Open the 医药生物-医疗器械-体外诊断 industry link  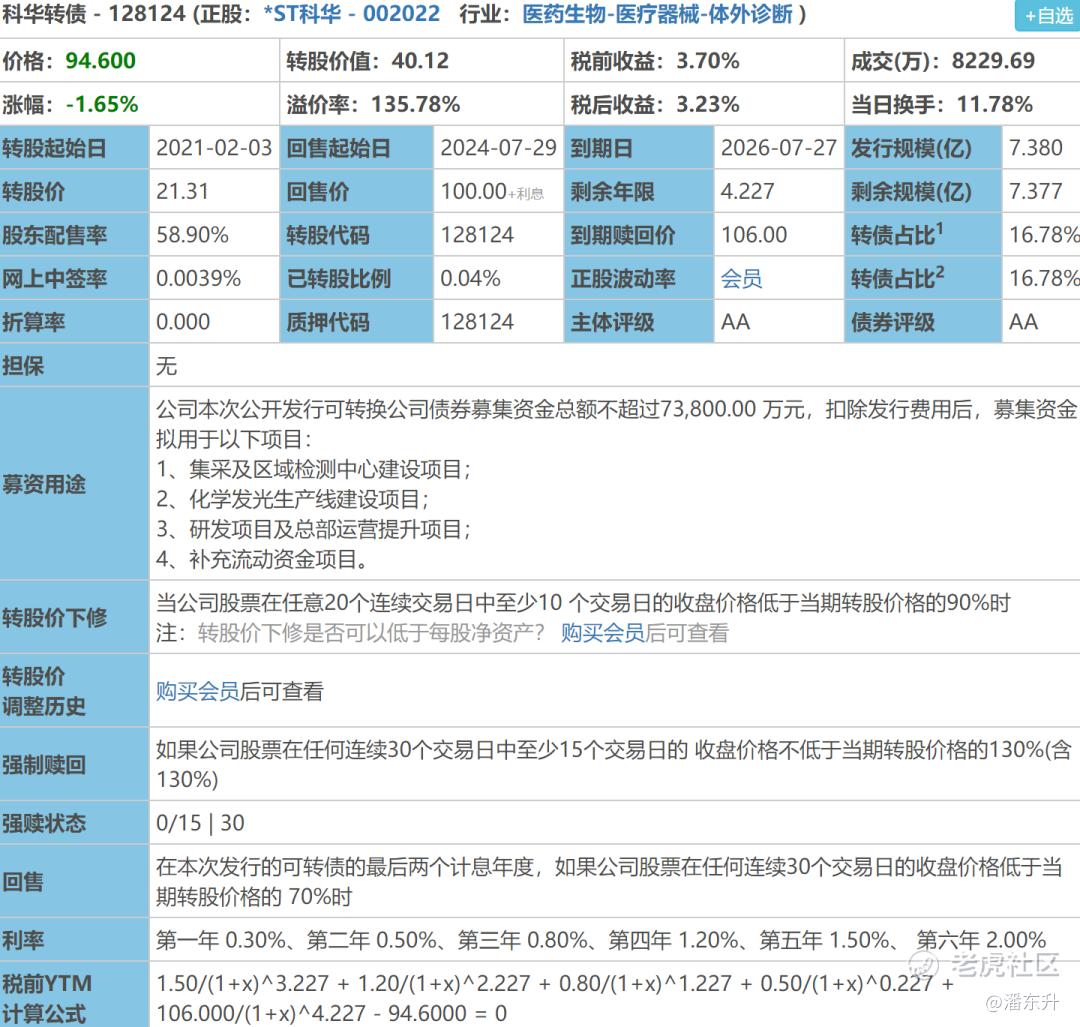[658, 14]
